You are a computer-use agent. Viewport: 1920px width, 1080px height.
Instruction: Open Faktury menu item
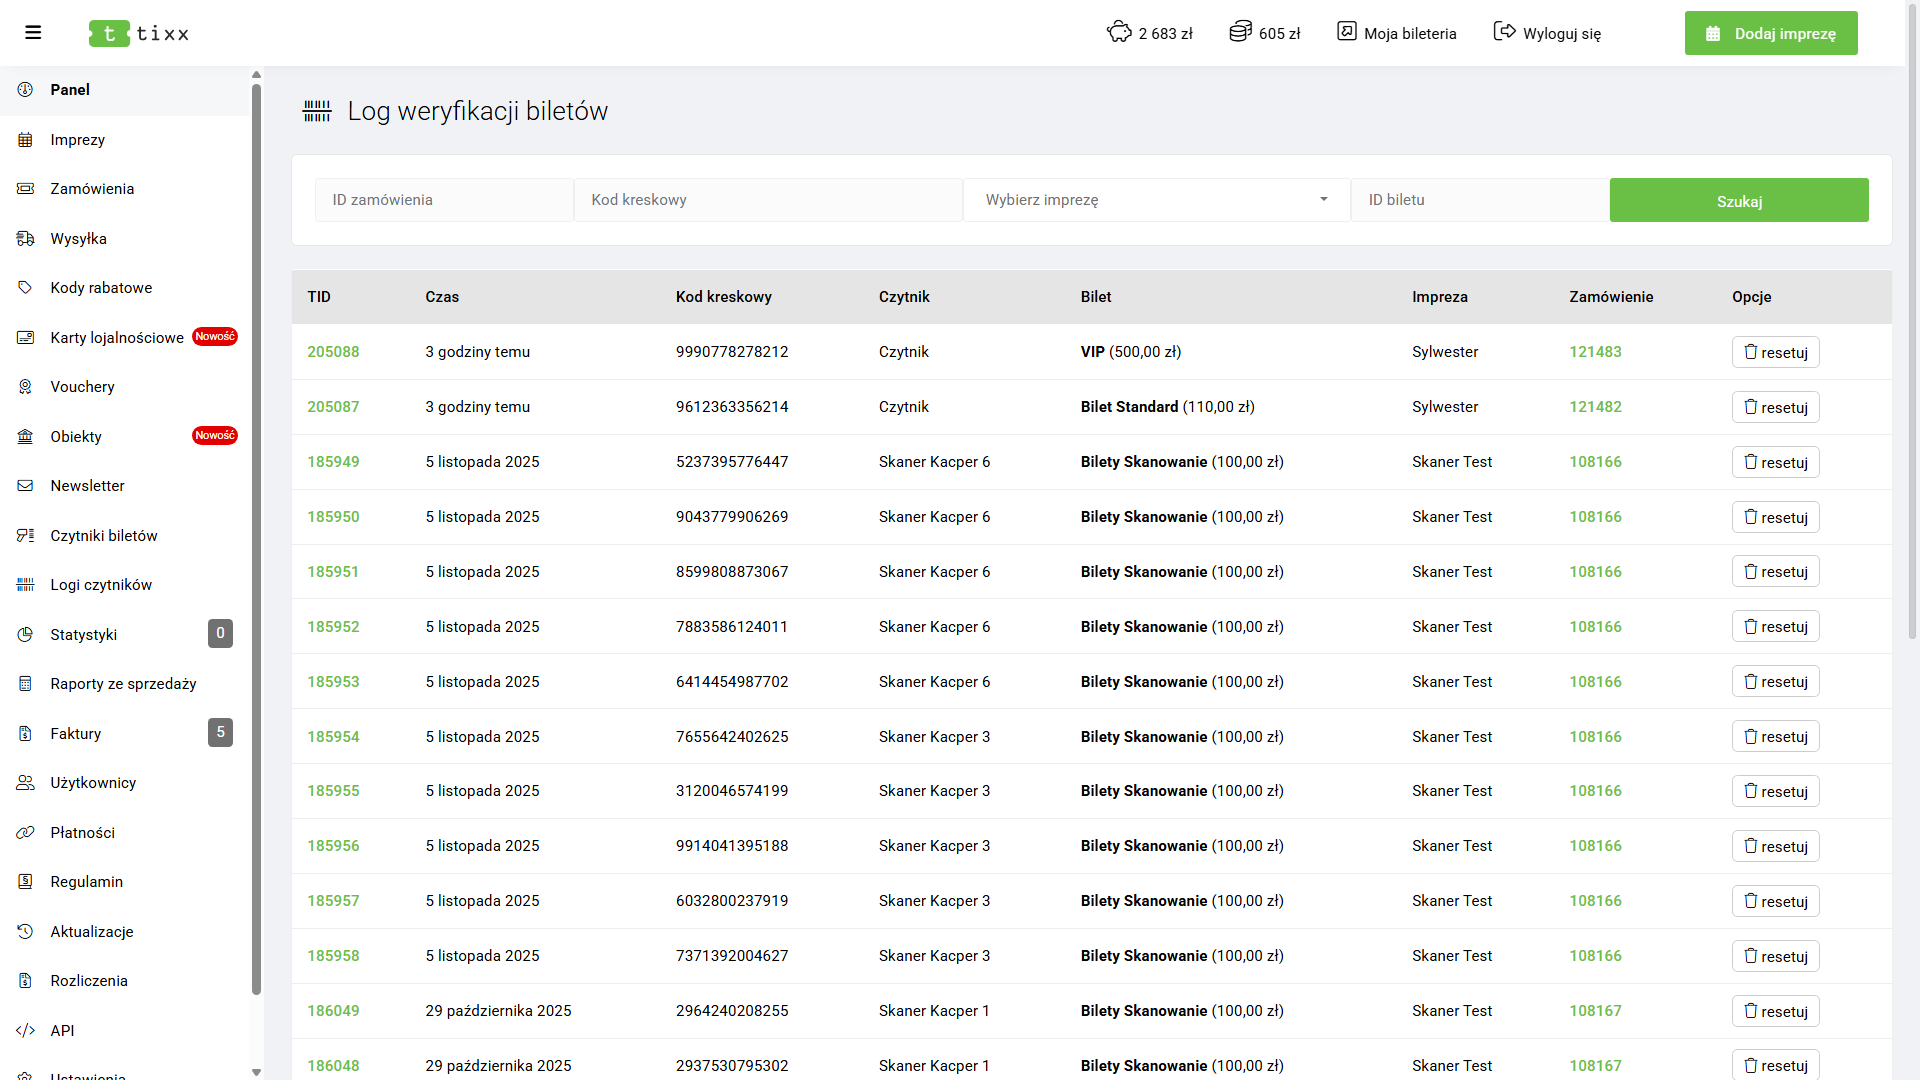point(76,734)
